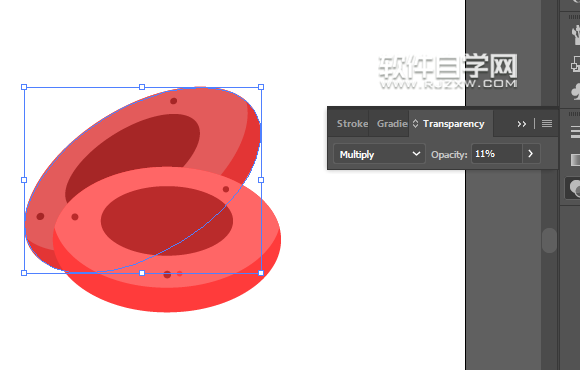Viewport: 580px width, 370px height.
Task: Open the Brushes panel icon in dock
Action: pyautogui.click(x=576, y=34)
